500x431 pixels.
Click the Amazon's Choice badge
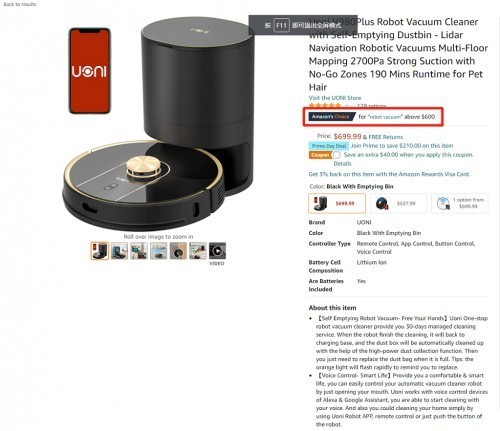point(331,117)
